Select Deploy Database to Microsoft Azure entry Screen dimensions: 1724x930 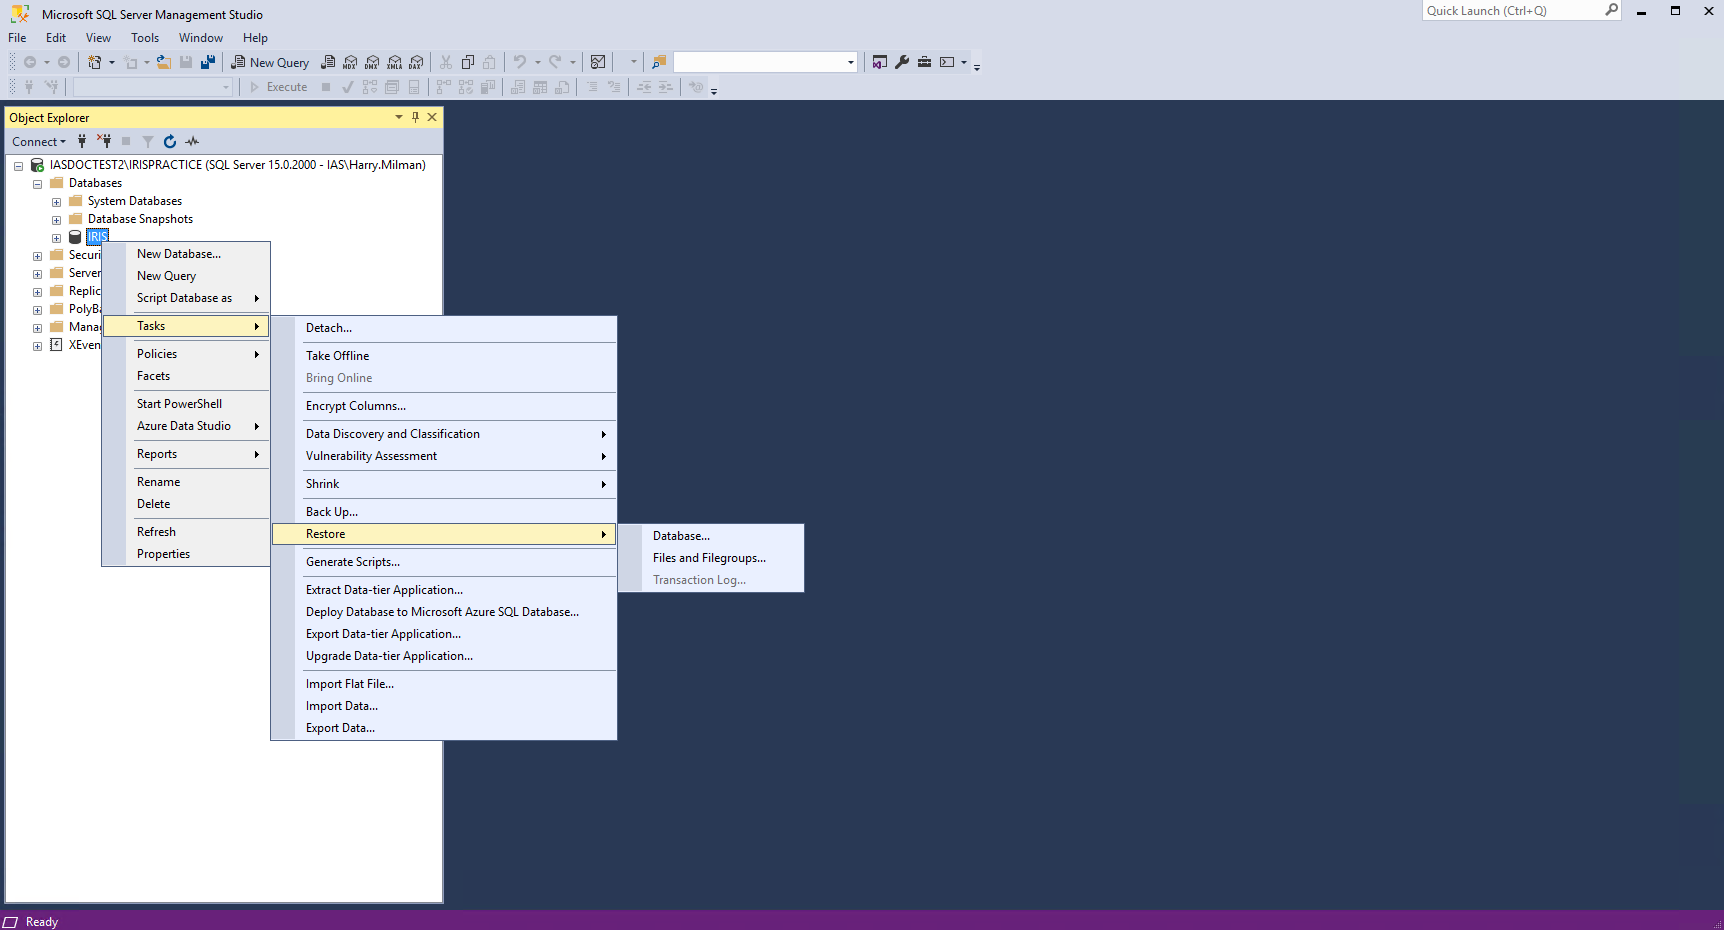click(444, 612)
